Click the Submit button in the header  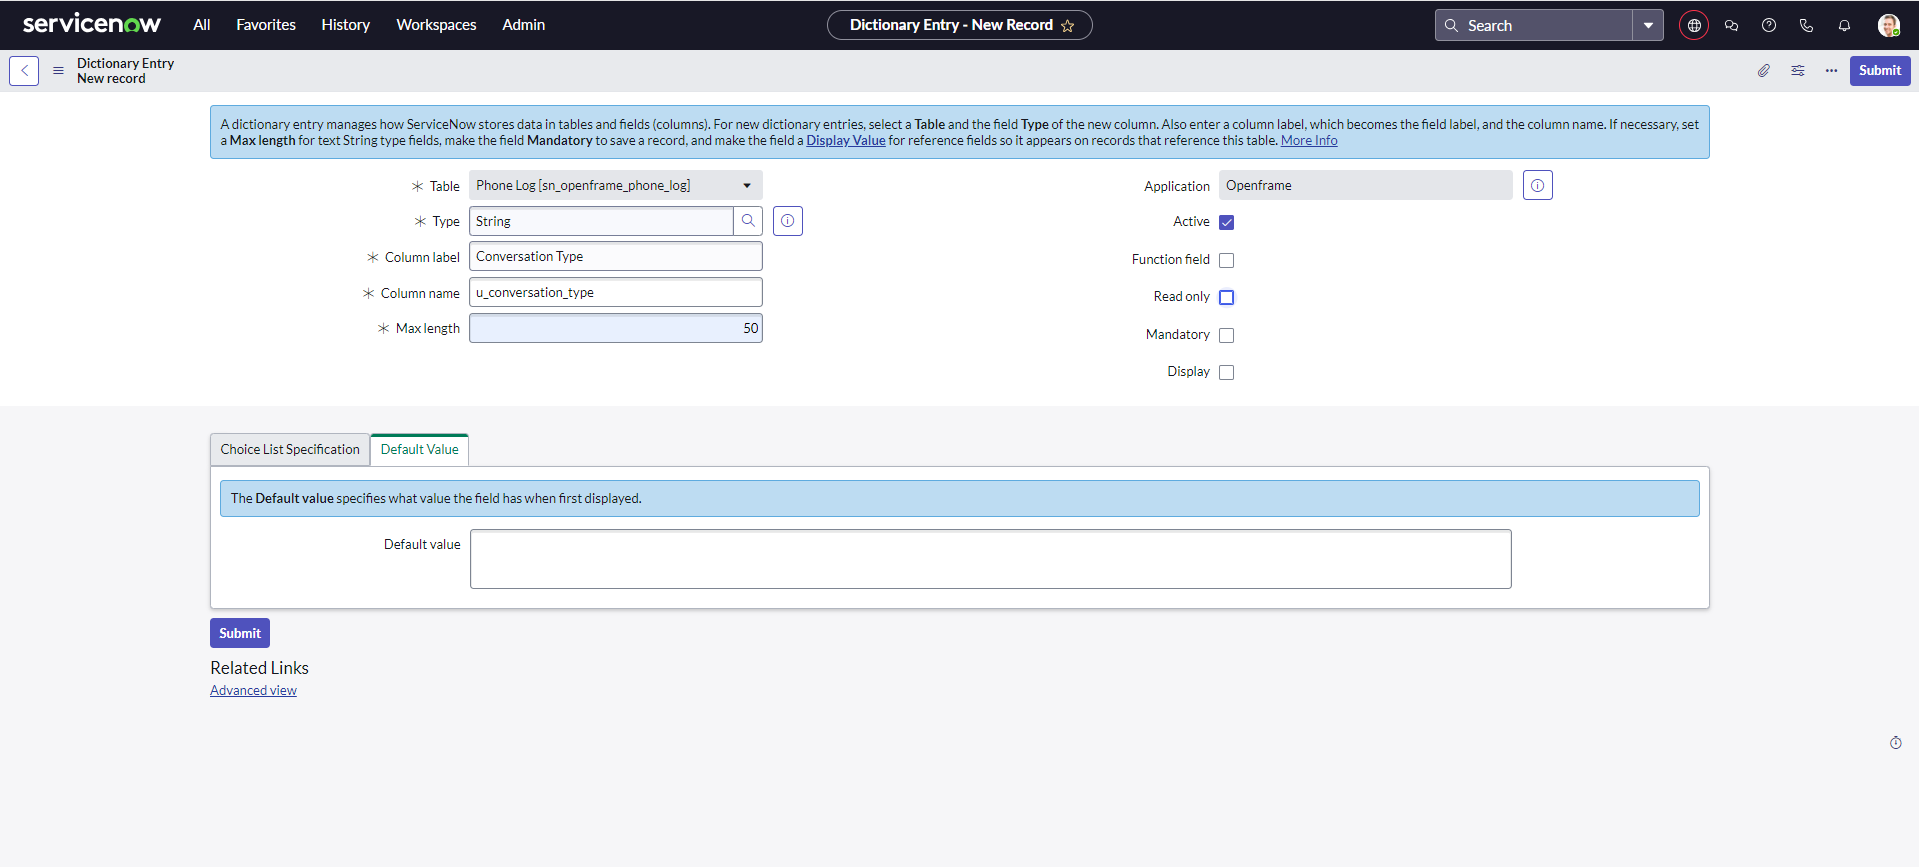click(x=1879, y=71)
